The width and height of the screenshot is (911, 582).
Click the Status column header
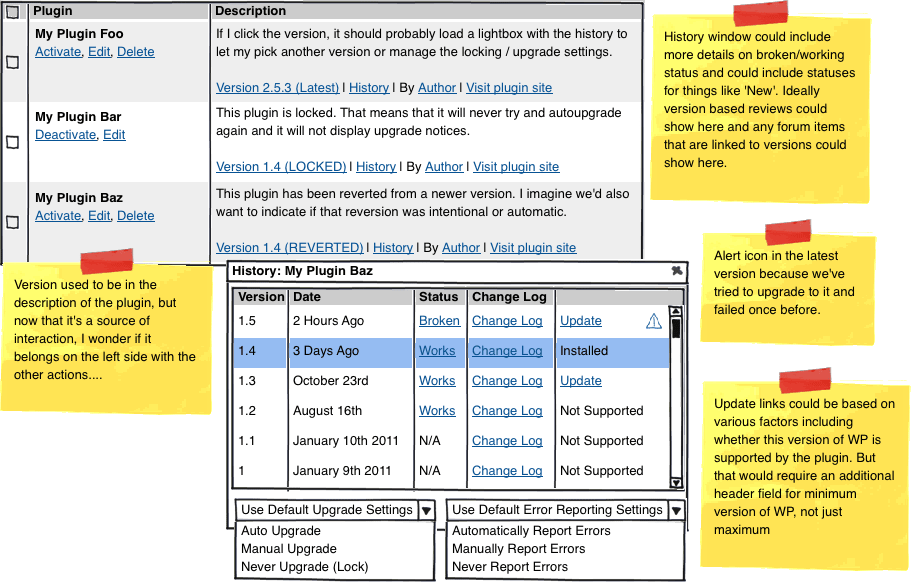pyautogui.click(x=439, y=297)
